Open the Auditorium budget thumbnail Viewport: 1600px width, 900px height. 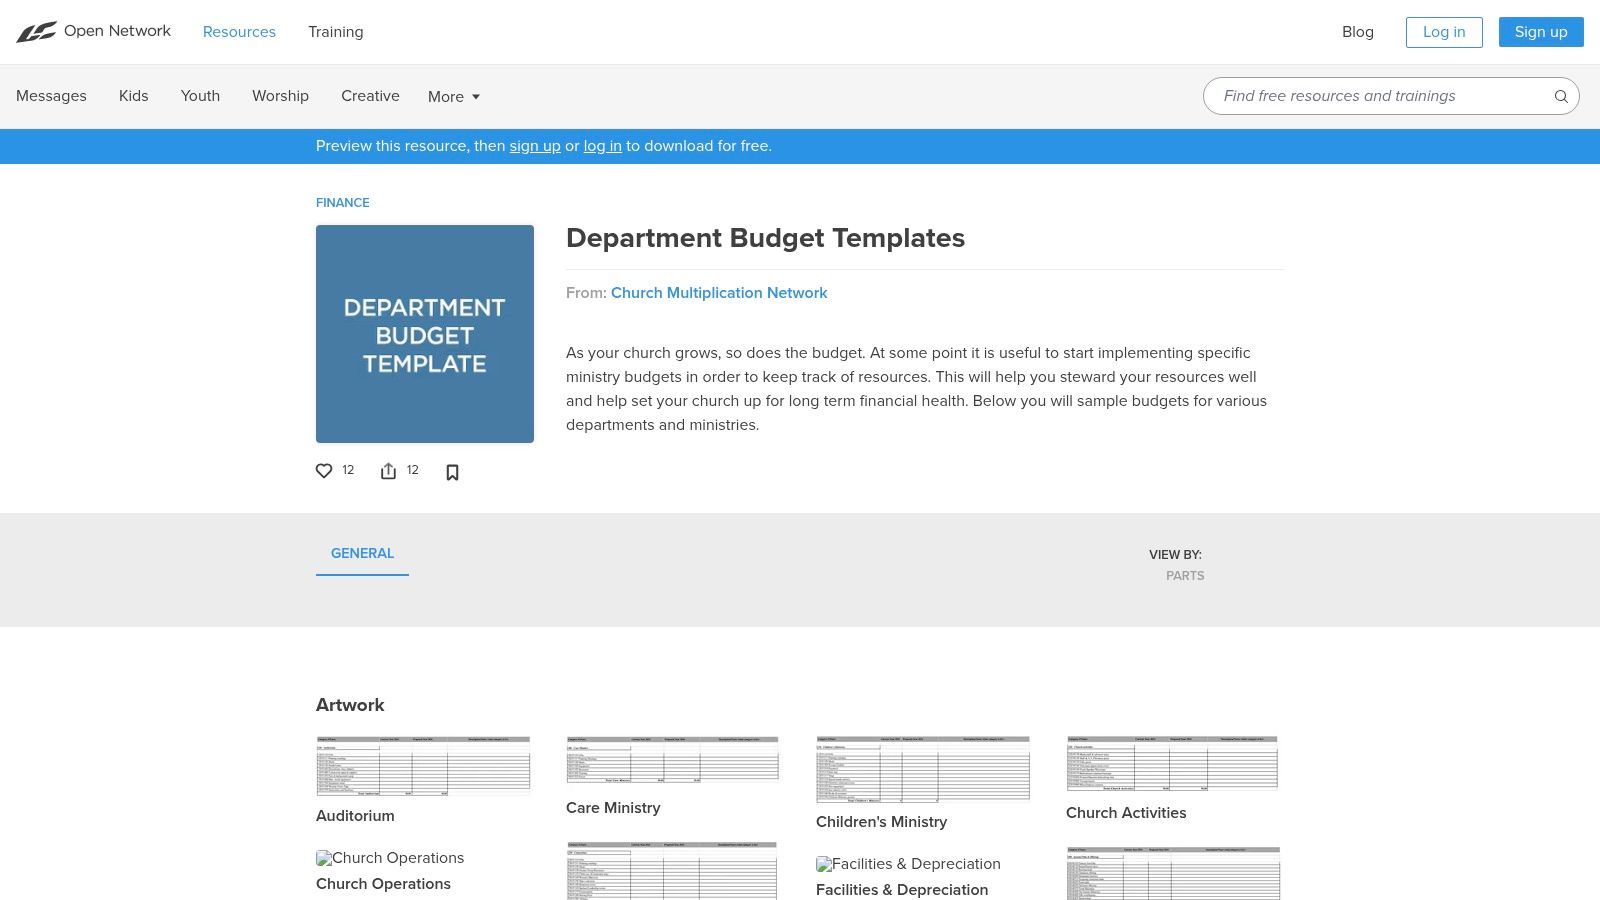[x=423, y=766]
